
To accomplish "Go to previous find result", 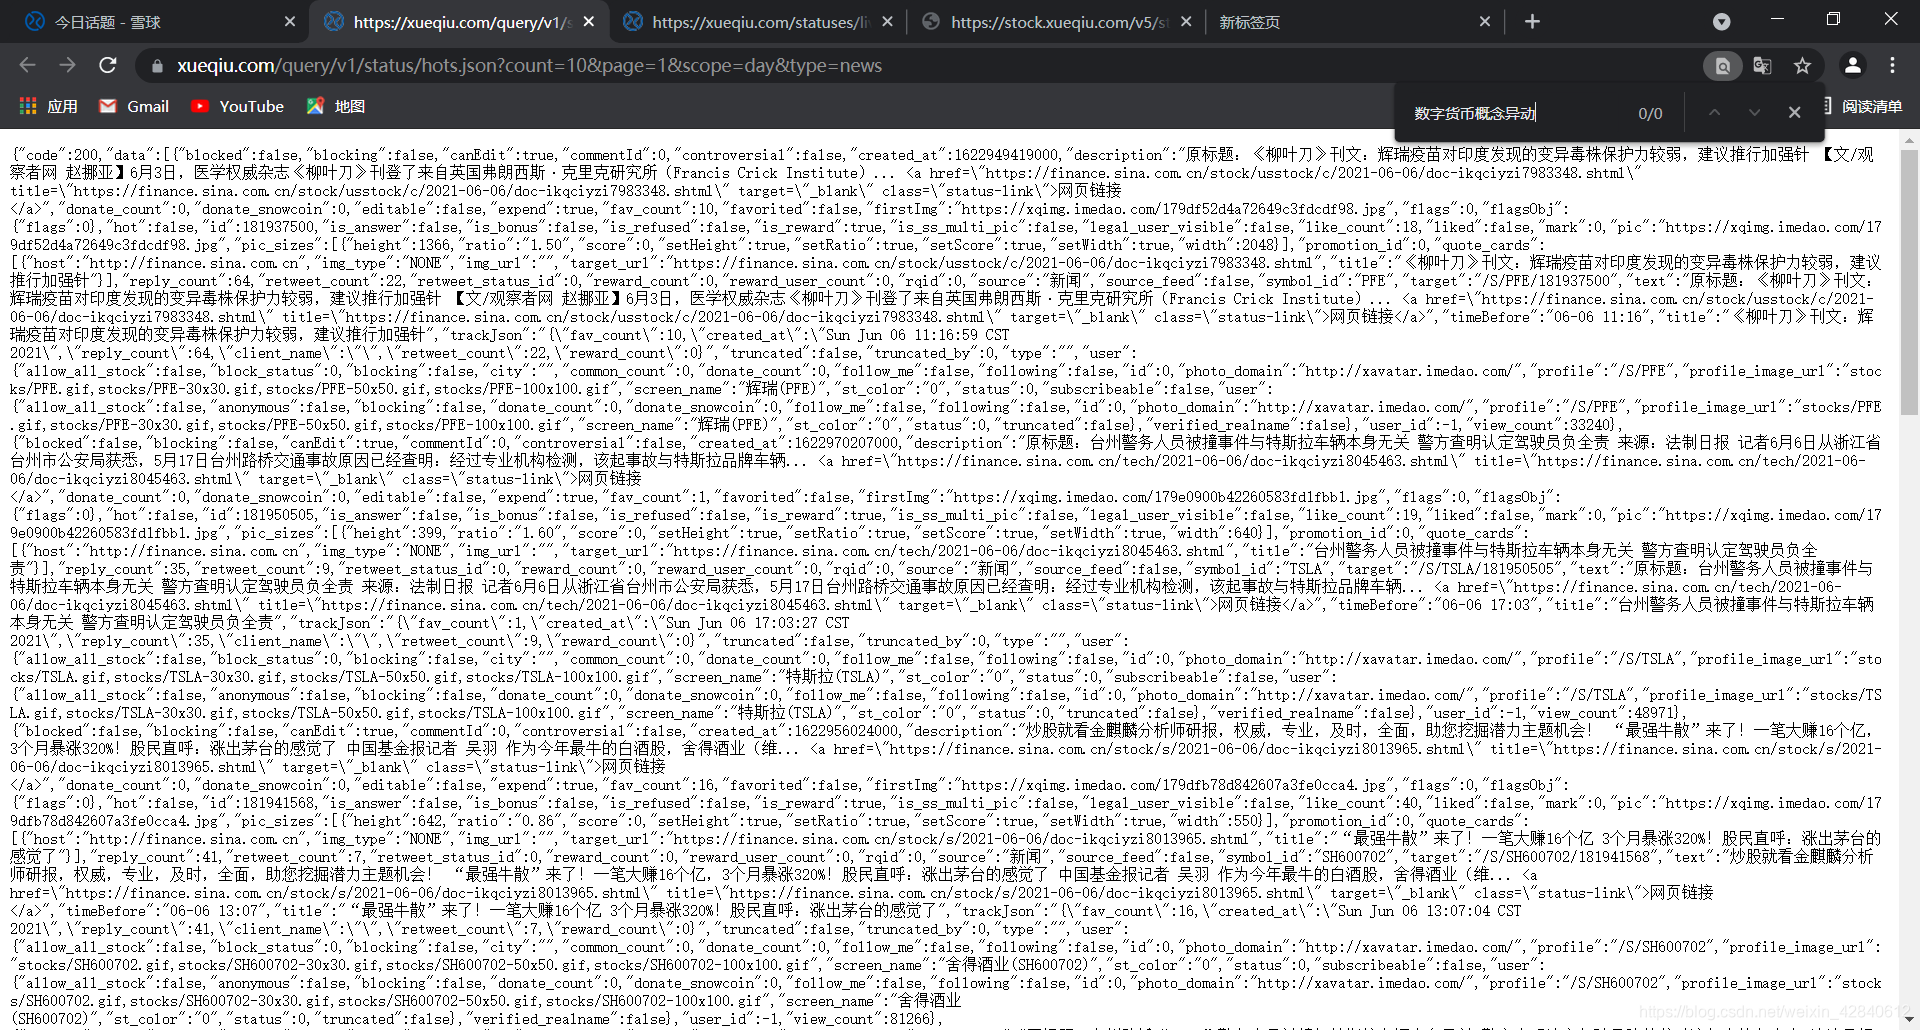I will click(x=1714, y=113).
